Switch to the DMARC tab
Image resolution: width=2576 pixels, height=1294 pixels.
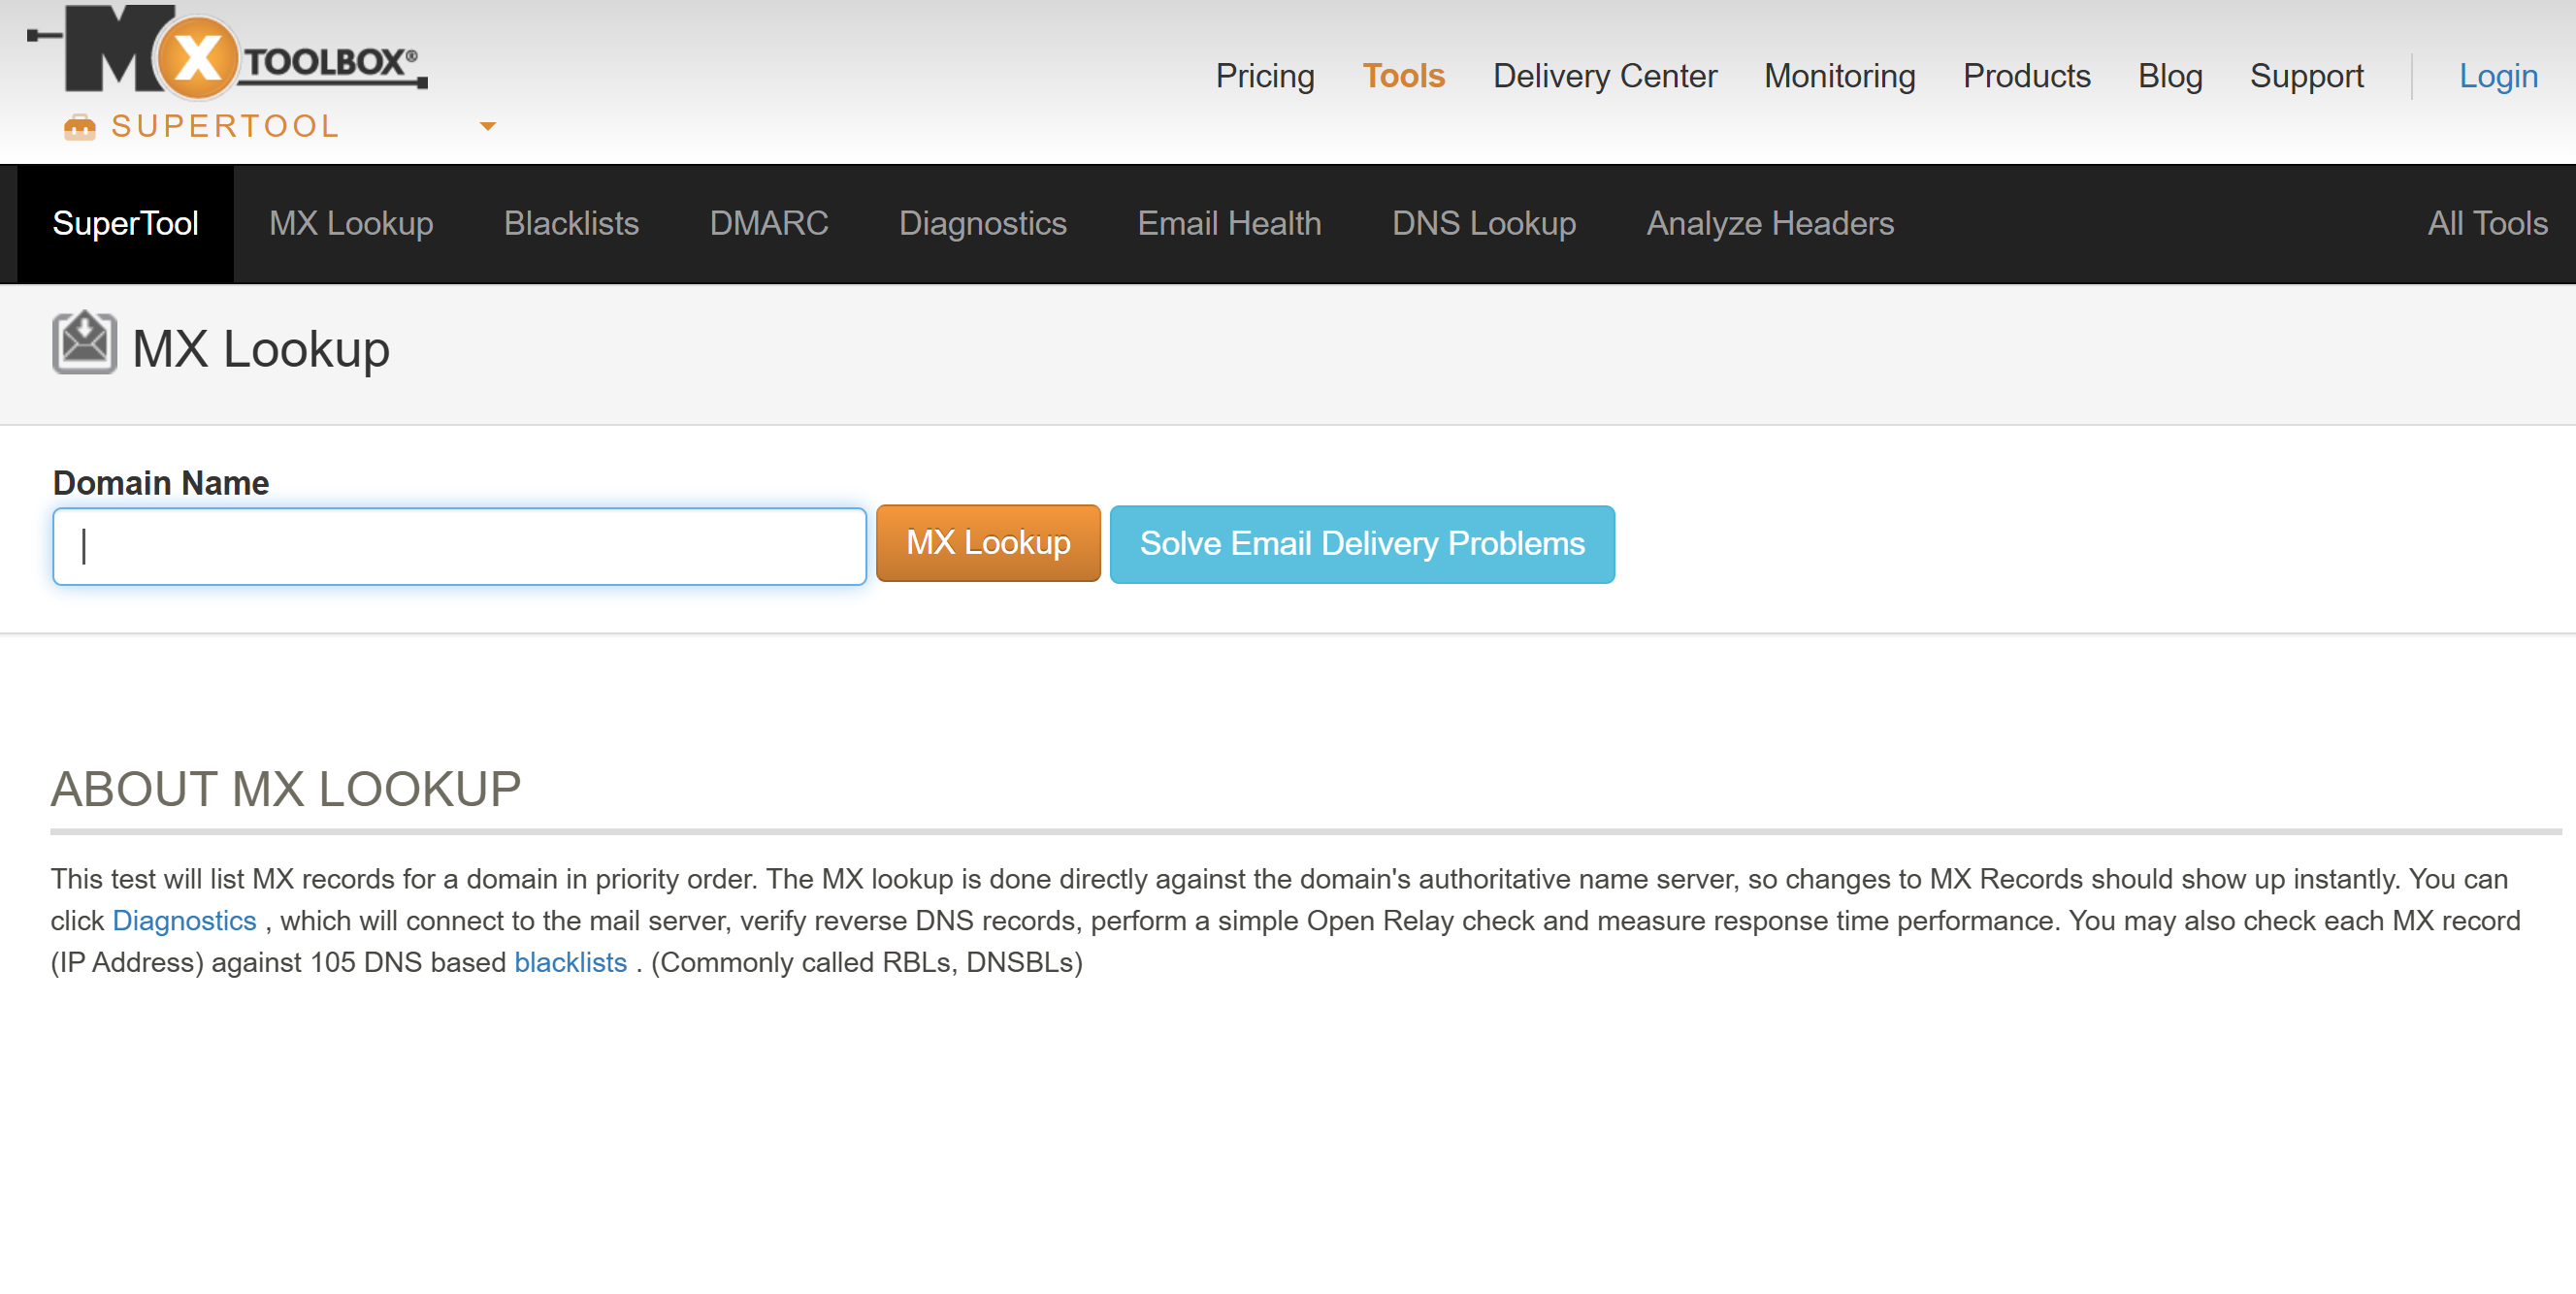(x=769, y=223)
